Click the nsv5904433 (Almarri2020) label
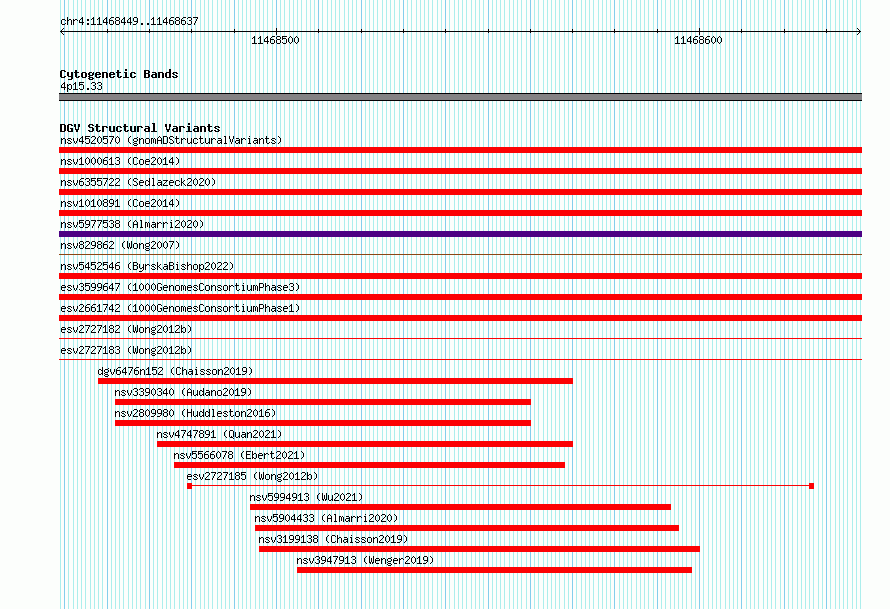890x609 pixels. 326,518
